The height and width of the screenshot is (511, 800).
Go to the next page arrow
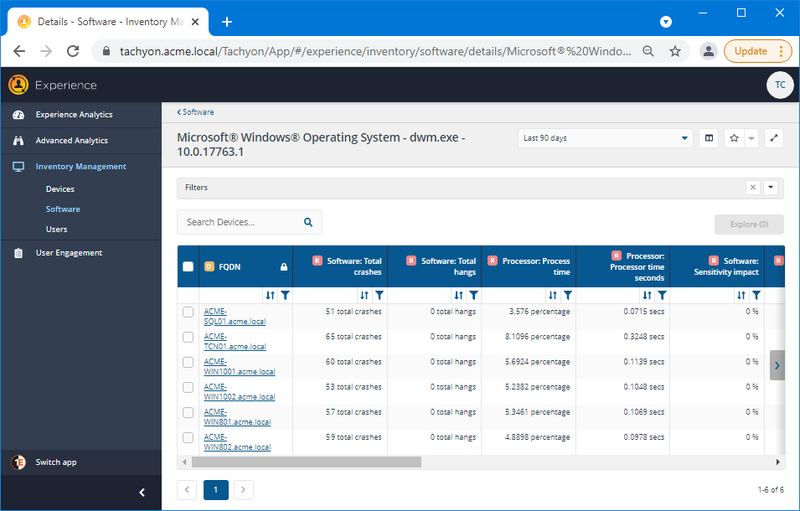pyautogui.click(x=243, y=490)
